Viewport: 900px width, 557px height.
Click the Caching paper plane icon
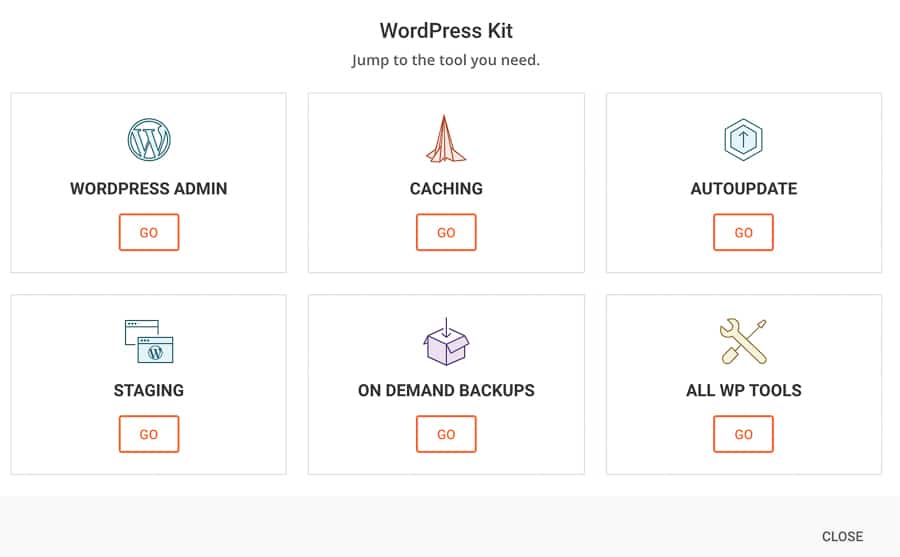pyautogui.click(x=446, y=140)
